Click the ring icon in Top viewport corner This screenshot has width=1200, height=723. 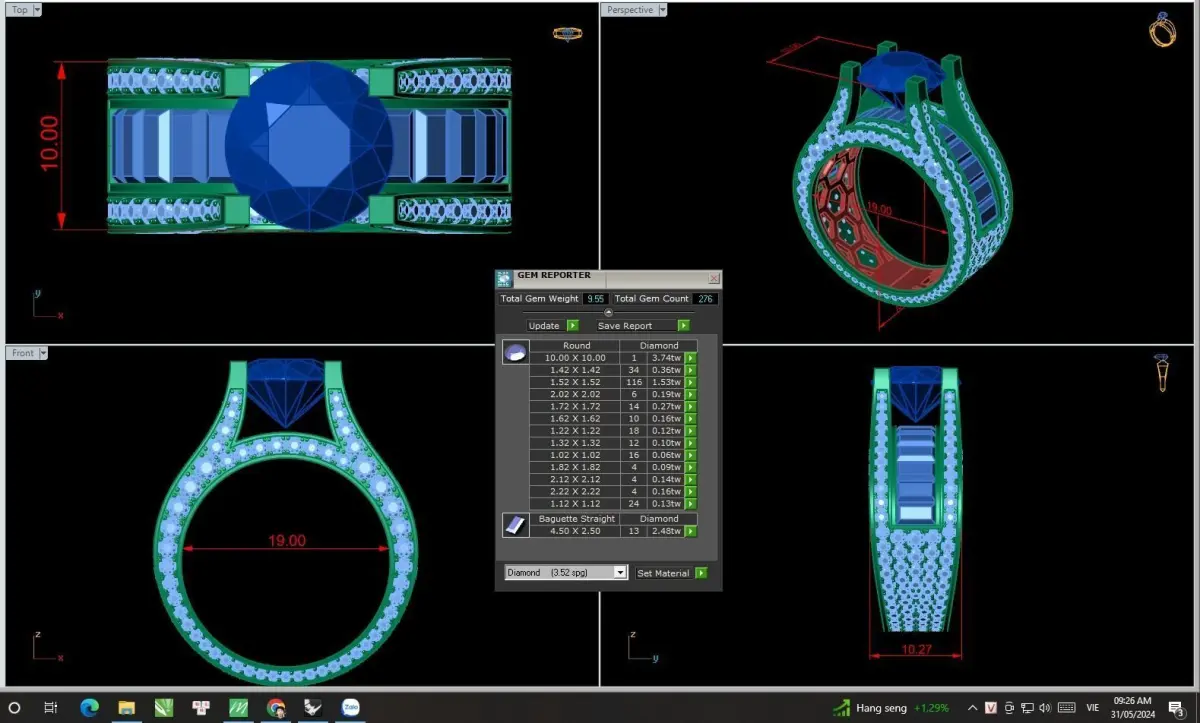(567, 34)
